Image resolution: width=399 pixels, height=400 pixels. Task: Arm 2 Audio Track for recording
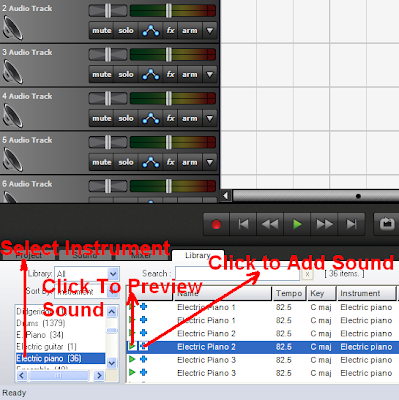click(x=190, y=31)
